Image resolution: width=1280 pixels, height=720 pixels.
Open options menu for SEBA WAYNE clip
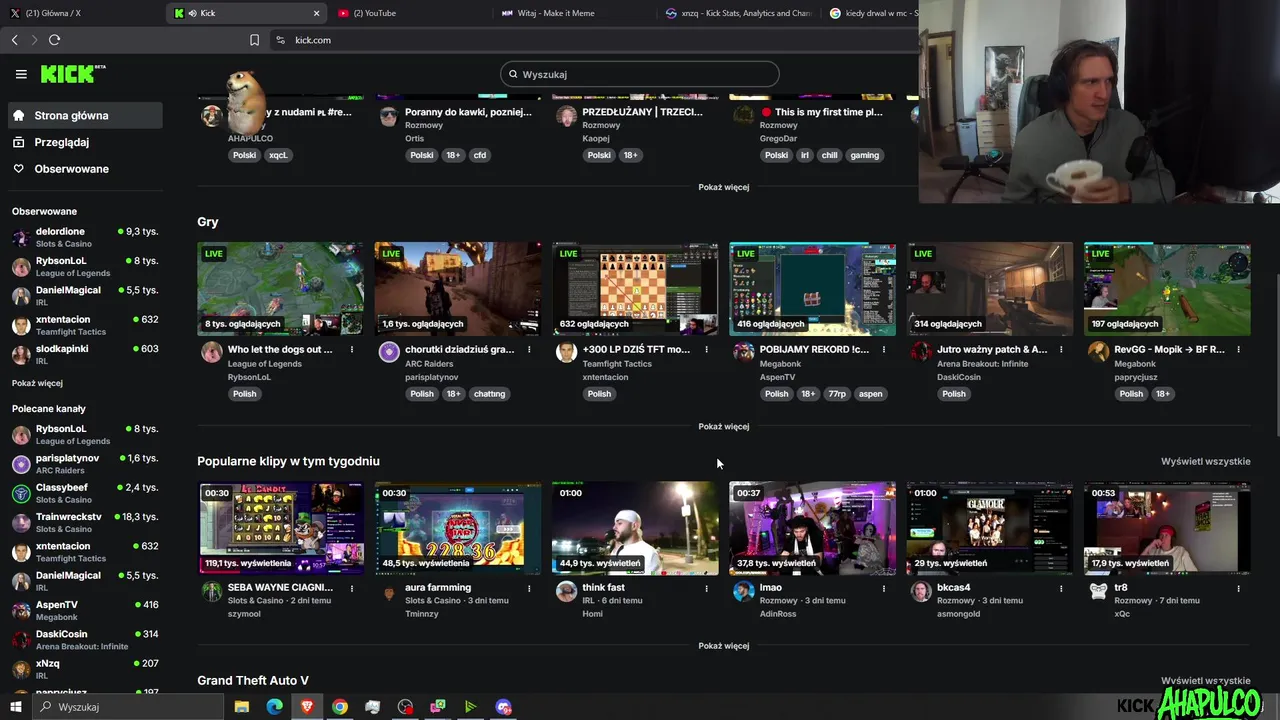click(x=352, y=589)
